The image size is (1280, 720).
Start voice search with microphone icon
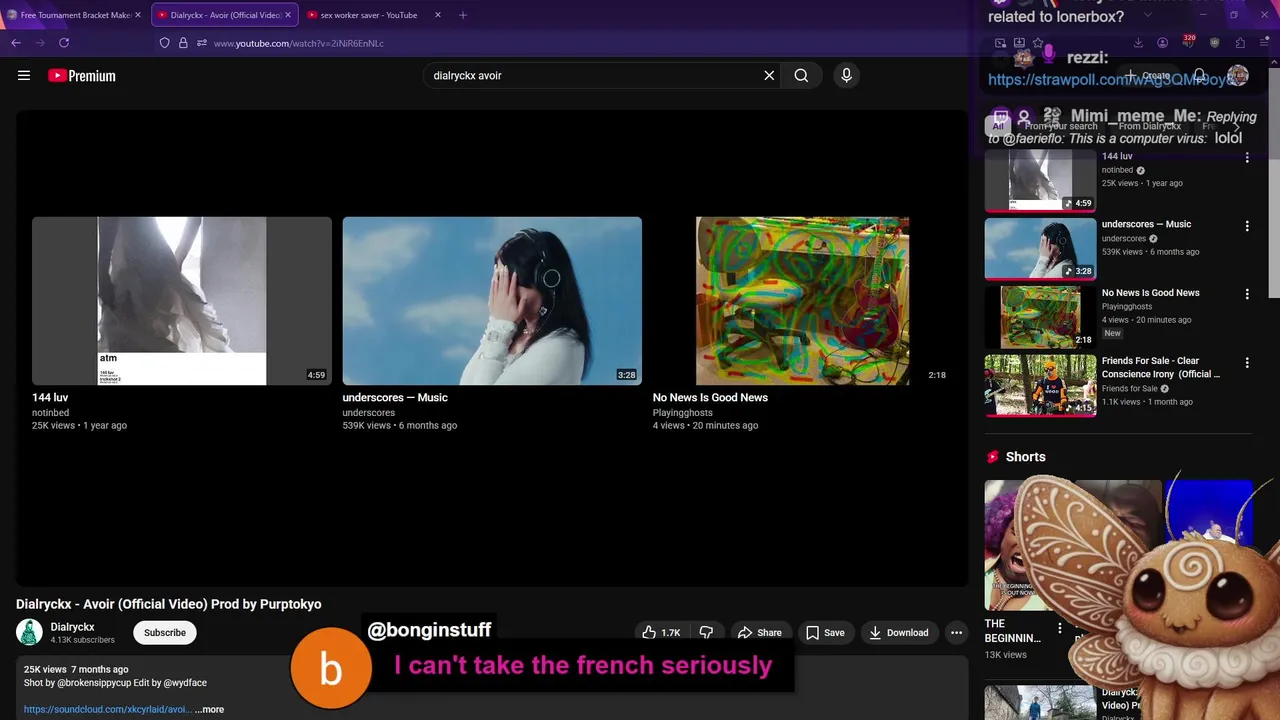(x=846, y=75)
